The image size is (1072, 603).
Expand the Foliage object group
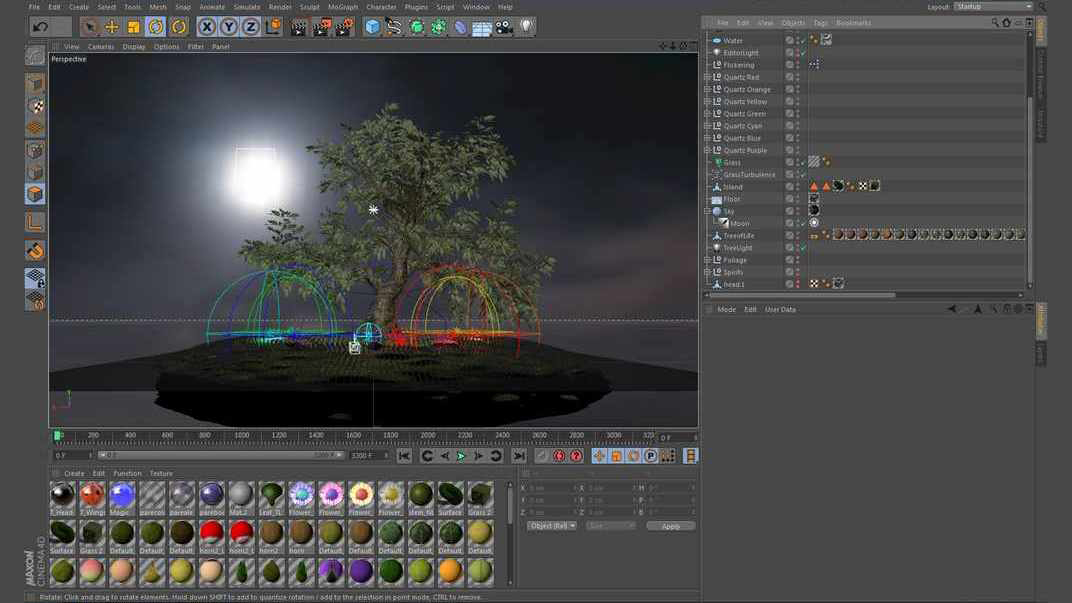[707, 260]
